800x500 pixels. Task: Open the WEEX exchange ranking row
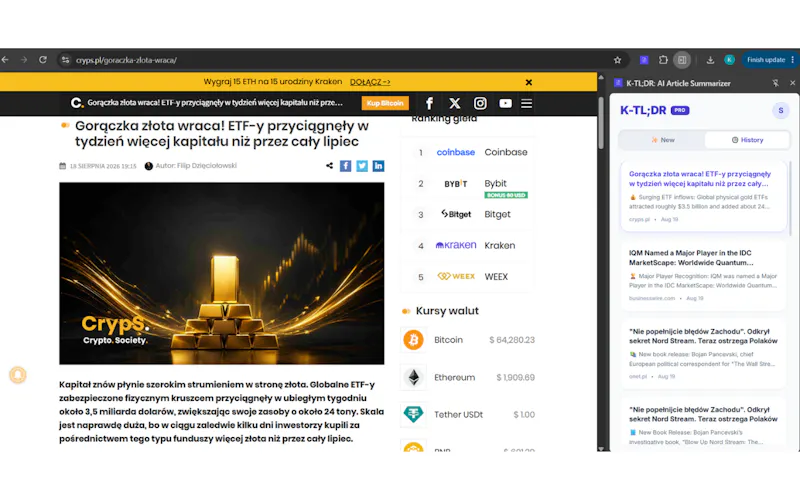pyautogui.click(x=468, y=277)
